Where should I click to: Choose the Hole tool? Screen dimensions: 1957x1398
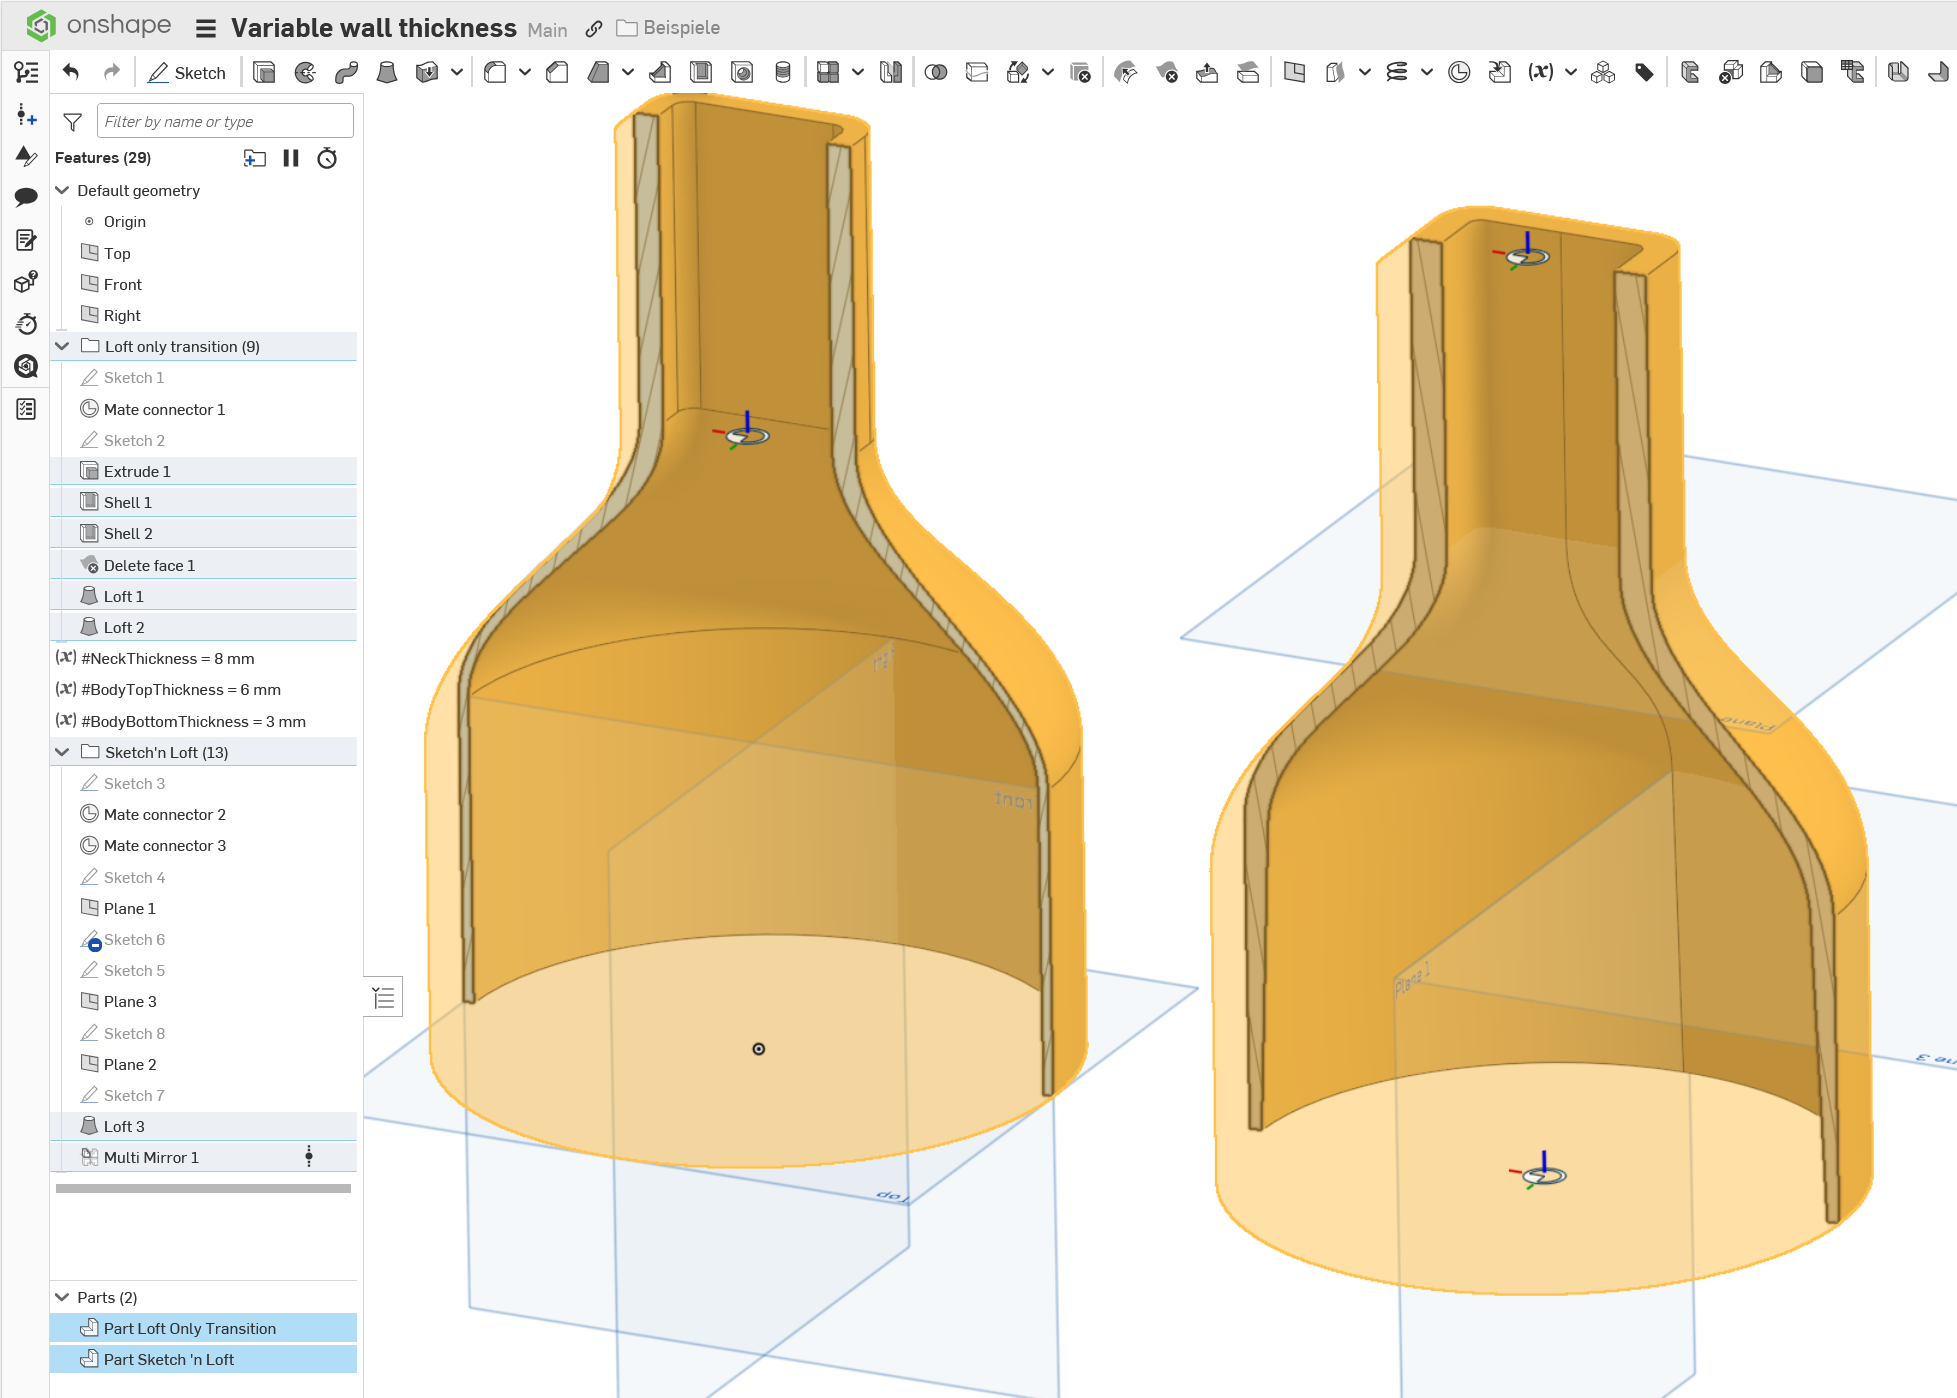coord(742,72)
